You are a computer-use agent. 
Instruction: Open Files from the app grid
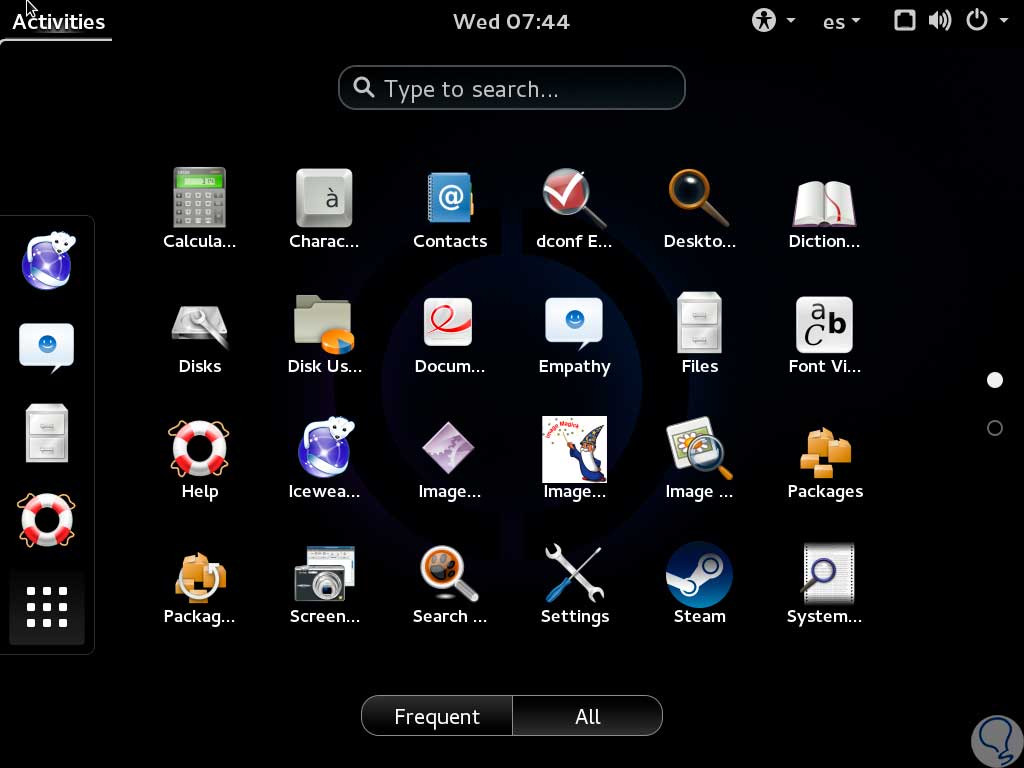click(699, 333)
